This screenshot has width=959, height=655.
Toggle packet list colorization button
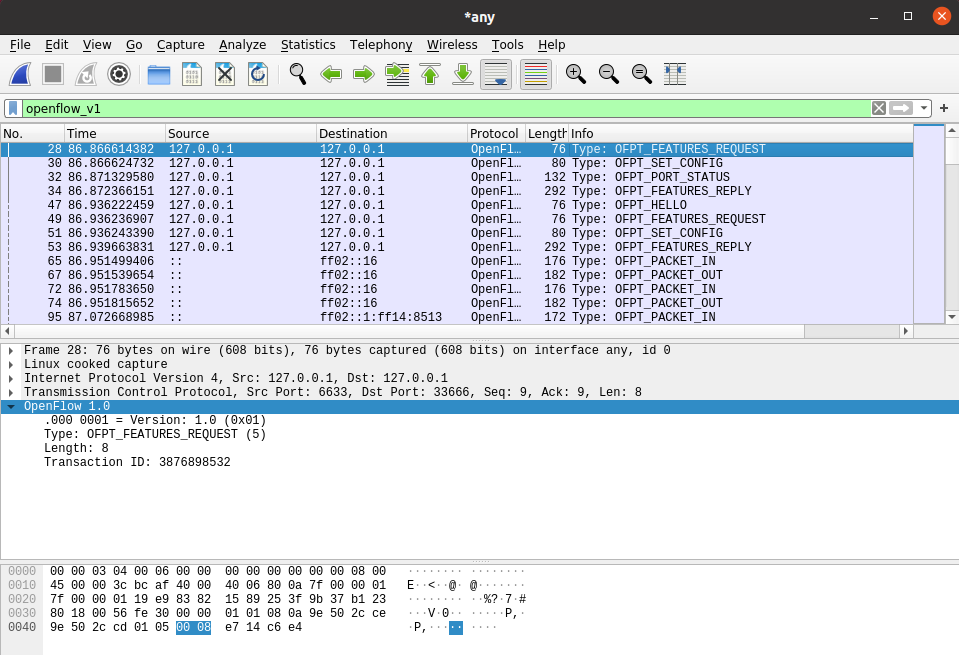click(536, 74)
